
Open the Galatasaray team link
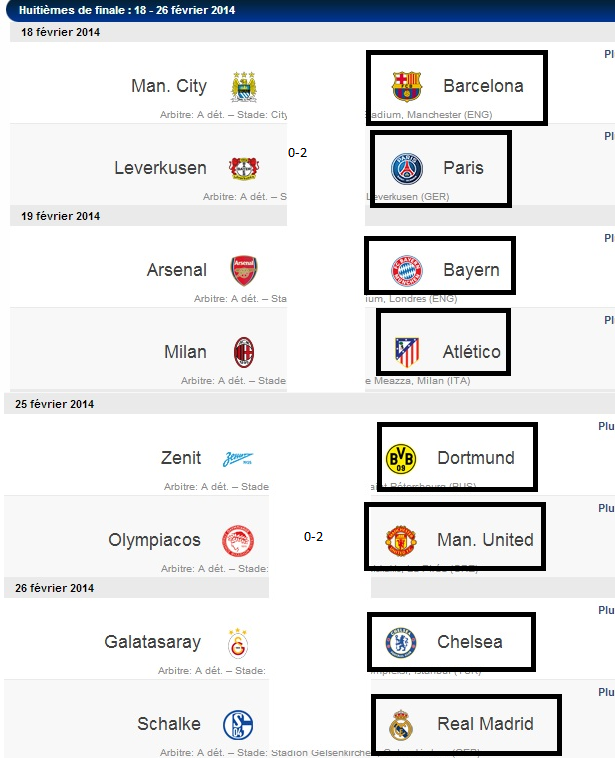153,641
